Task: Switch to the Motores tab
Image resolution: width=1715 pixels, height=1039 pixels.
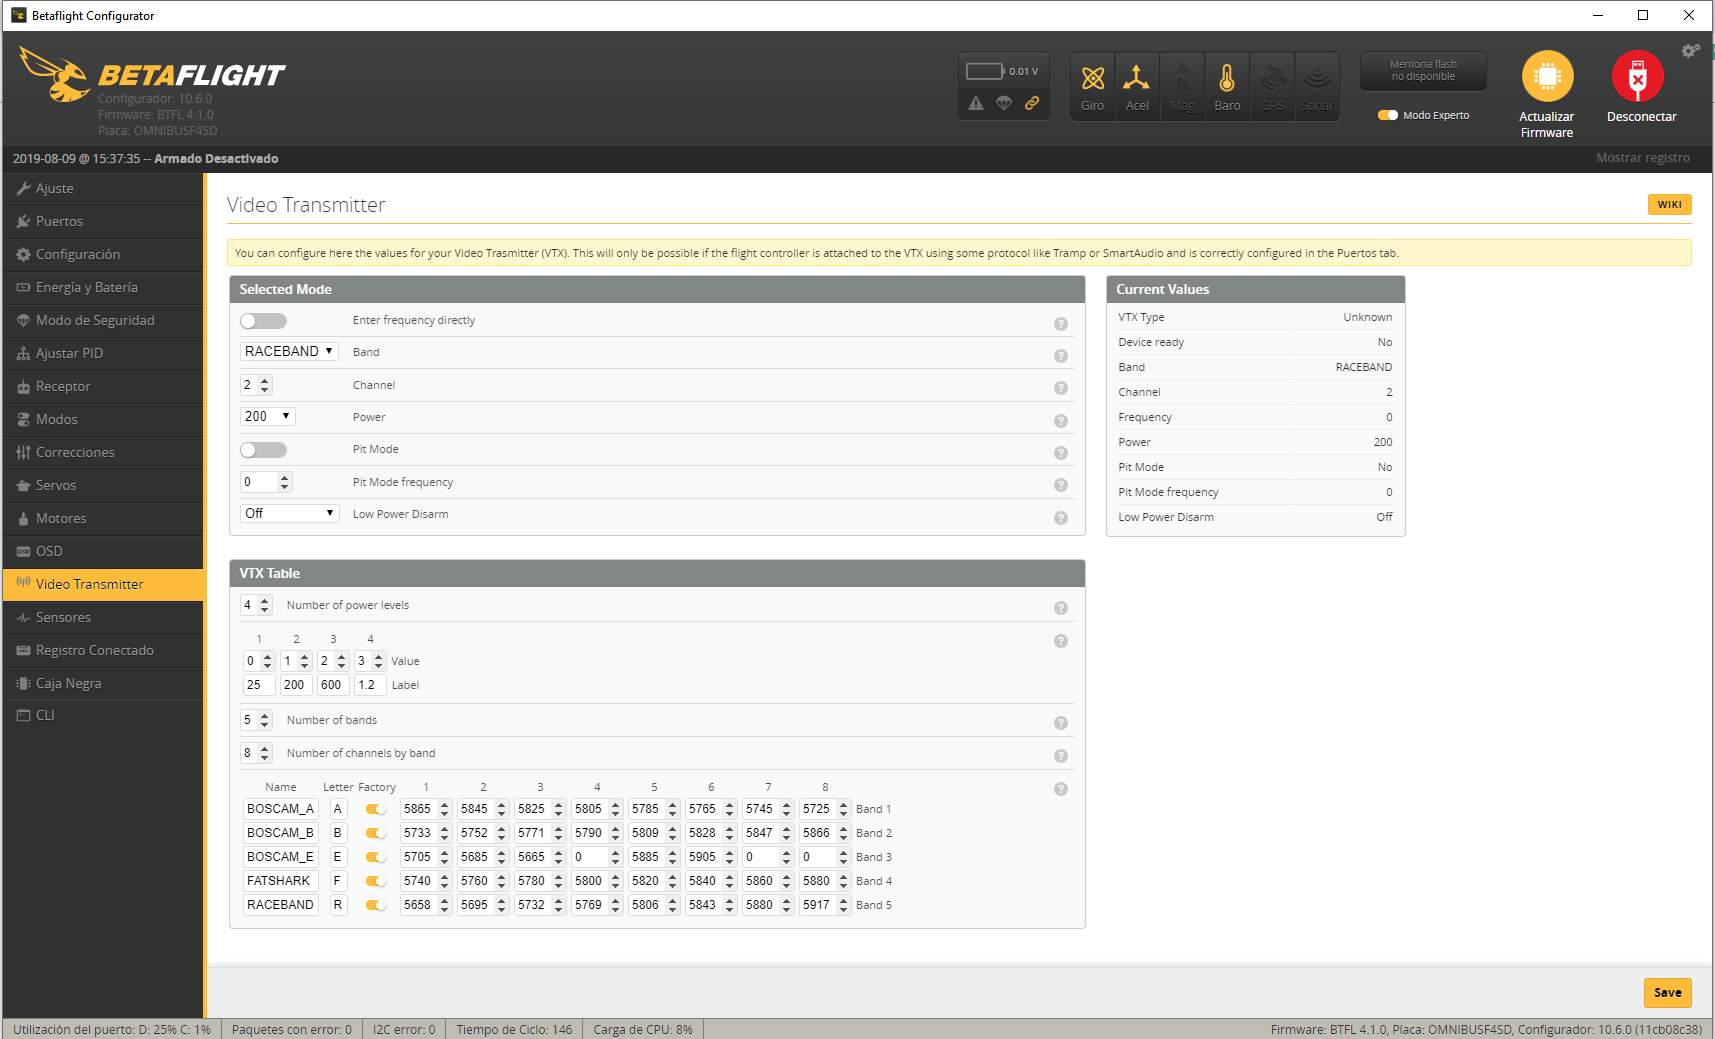Action: [103, 518]
